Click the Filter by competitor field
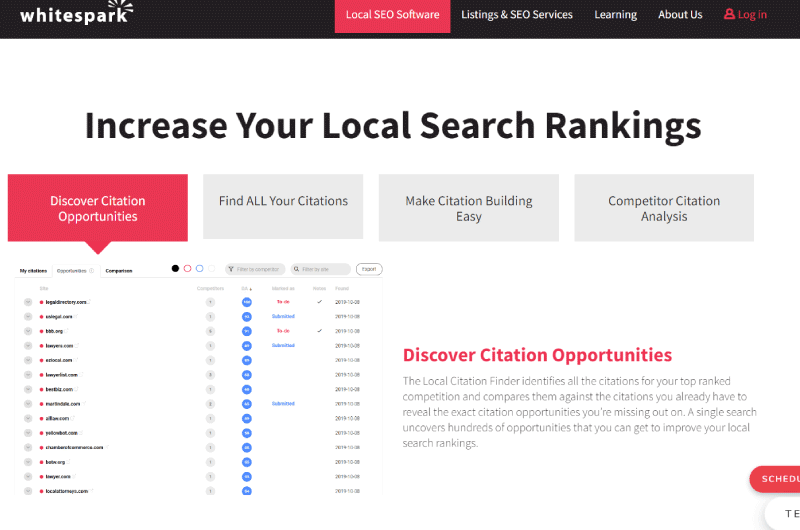This screenshot has height=530, width=800. 255,269
